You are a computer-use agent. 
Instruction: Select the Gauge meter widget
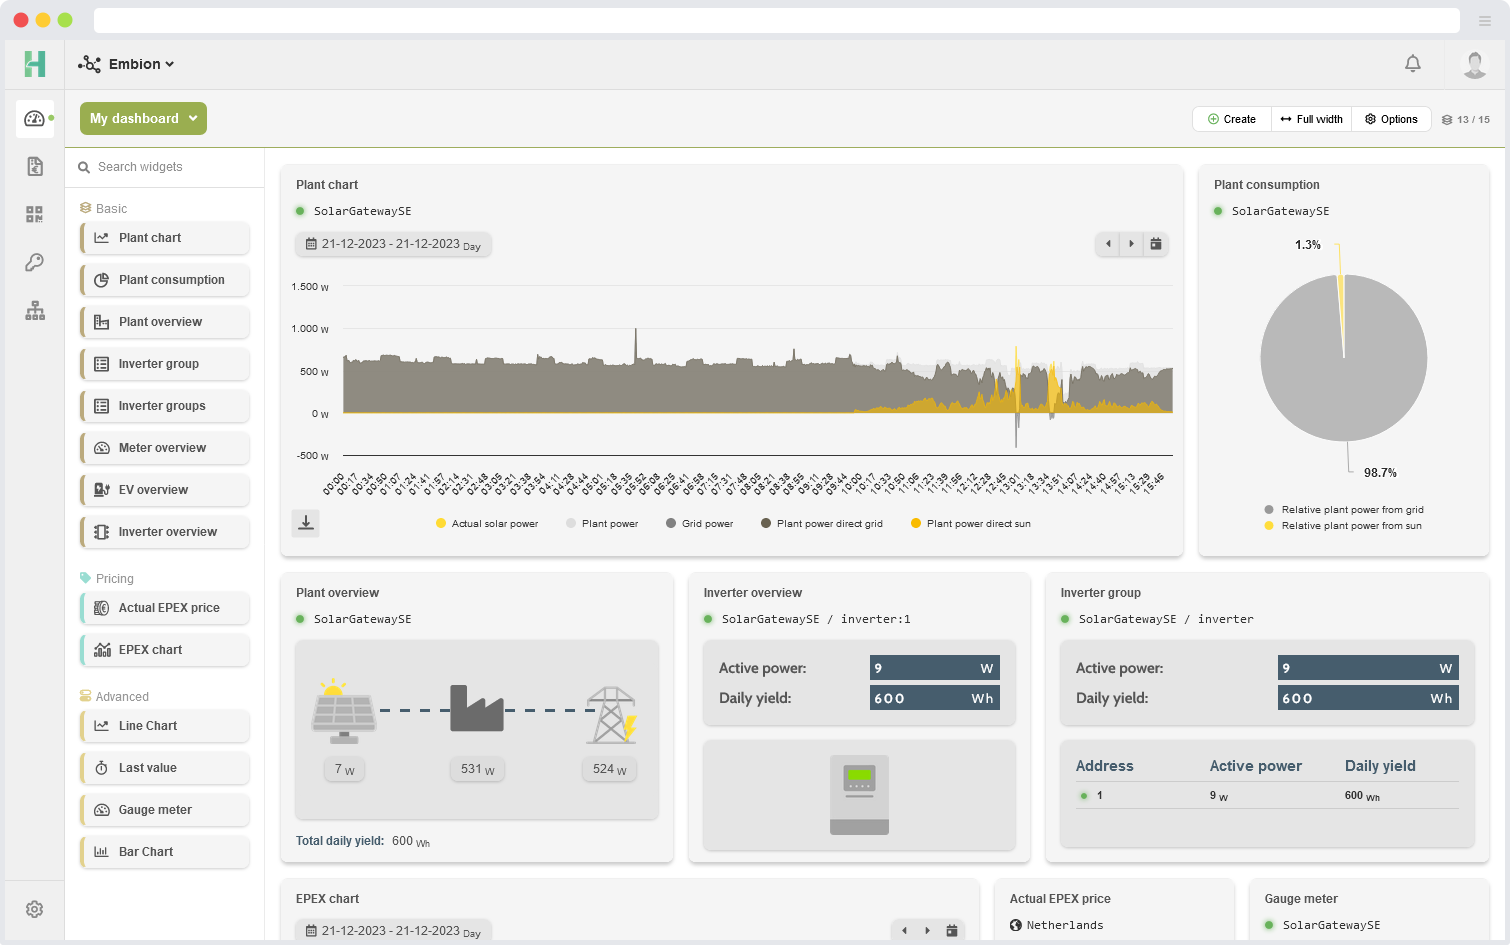[x=165, y=810]
